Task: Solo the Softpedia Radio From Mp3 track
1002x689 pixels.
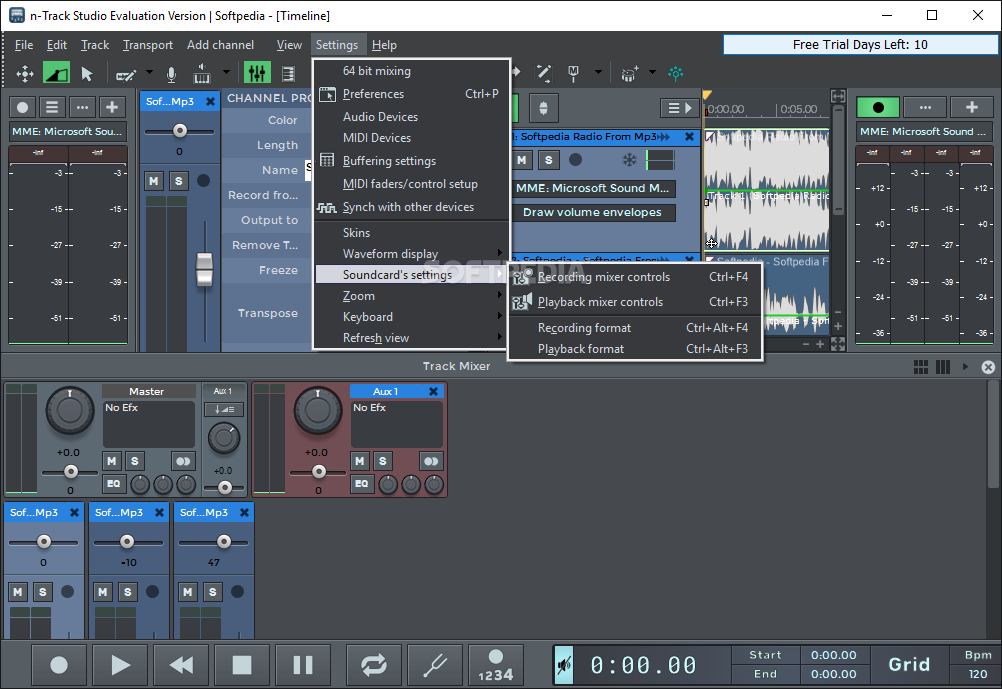Action: (548, 160)
